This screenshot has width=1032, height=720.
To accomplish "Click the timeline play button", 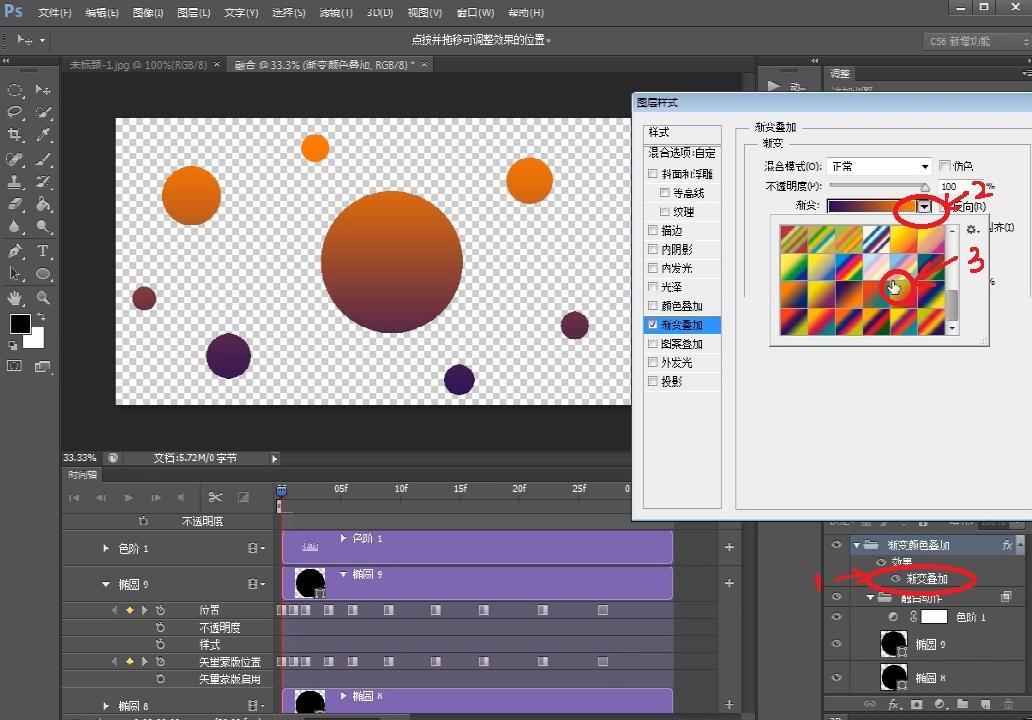I will [x=128, y=497].
